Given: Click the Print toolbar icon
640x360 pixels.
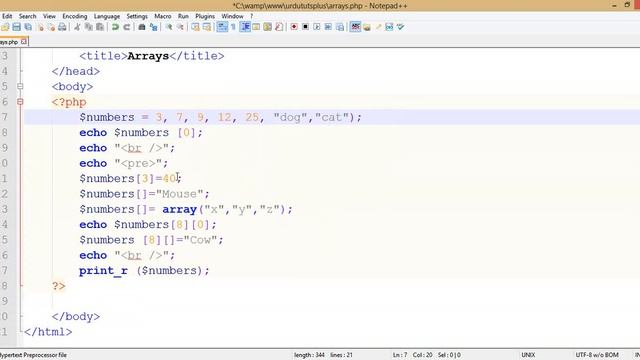Looking at the screenshot, I should coord(62,27).
